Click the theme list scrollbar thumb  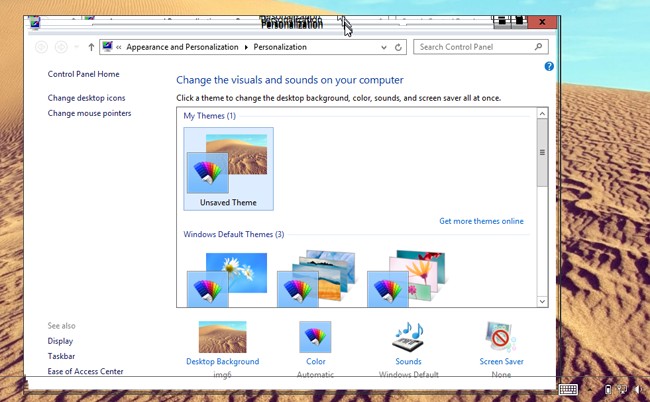(542, 153)
